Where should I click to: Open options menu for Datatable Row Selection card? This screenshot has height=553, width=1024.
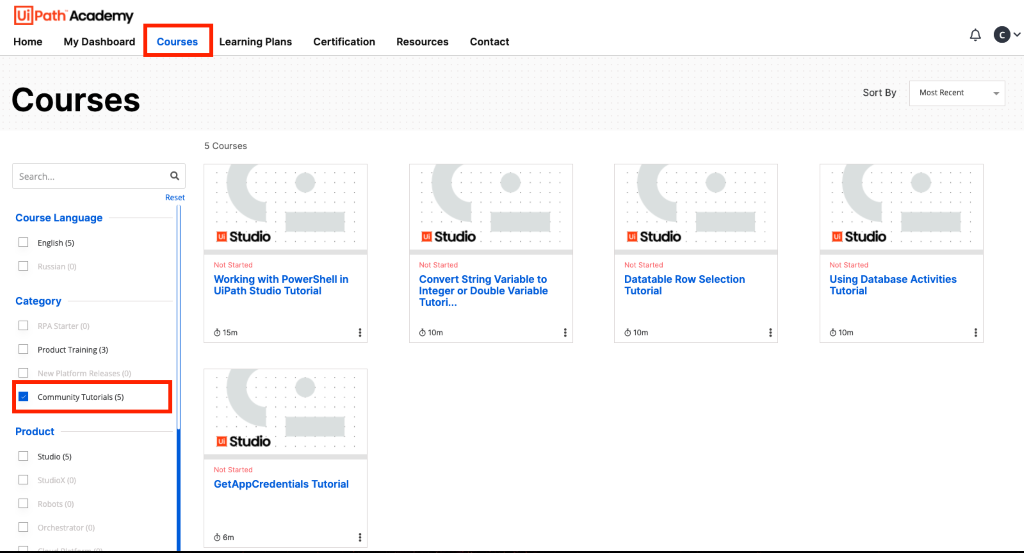coord(771,332)
